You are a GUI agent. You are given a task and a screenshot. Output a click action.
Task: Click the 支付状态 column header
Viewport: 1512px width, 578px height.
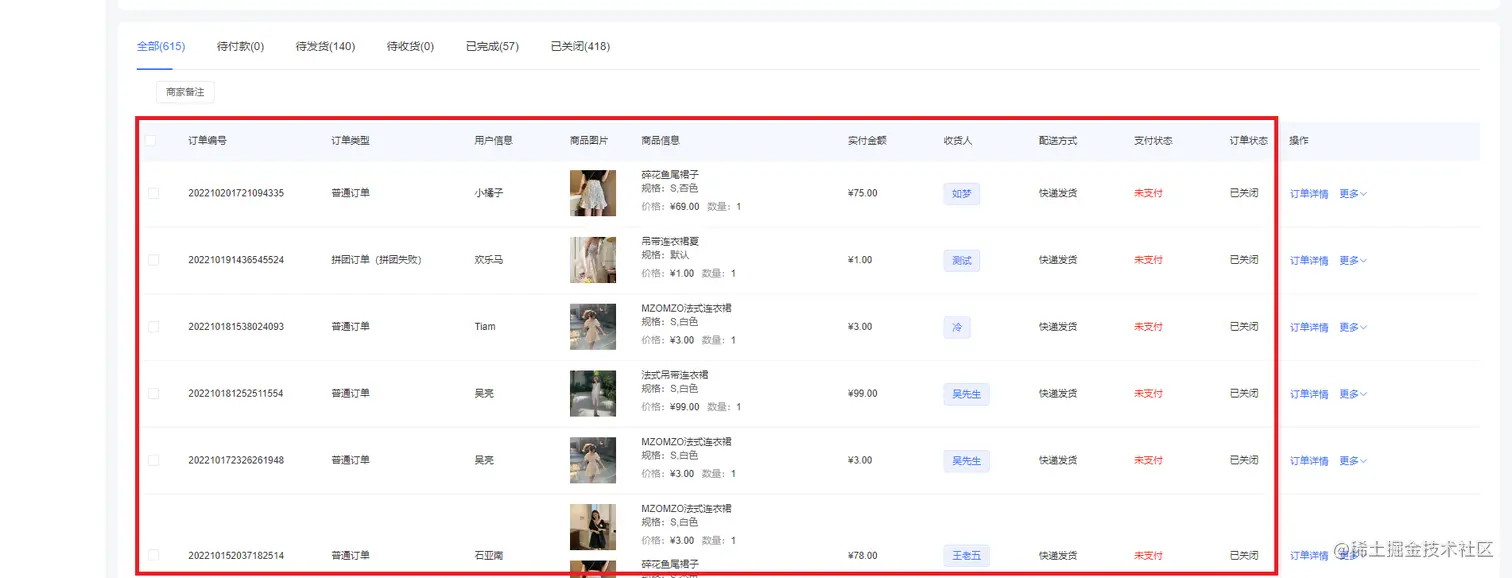pos(1153,141)
